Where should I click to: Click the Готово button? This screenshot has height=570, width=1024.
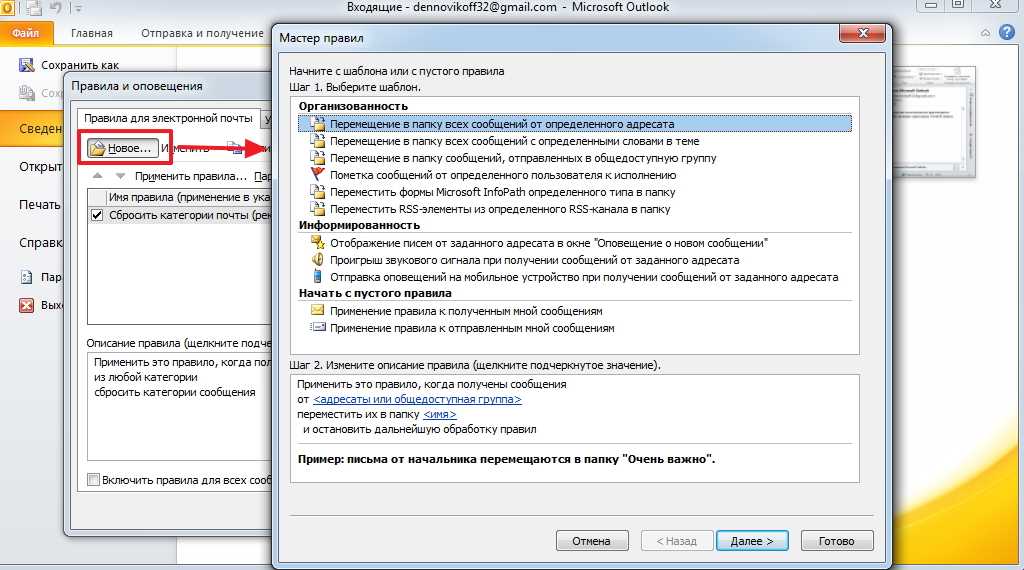pos(837,541)
